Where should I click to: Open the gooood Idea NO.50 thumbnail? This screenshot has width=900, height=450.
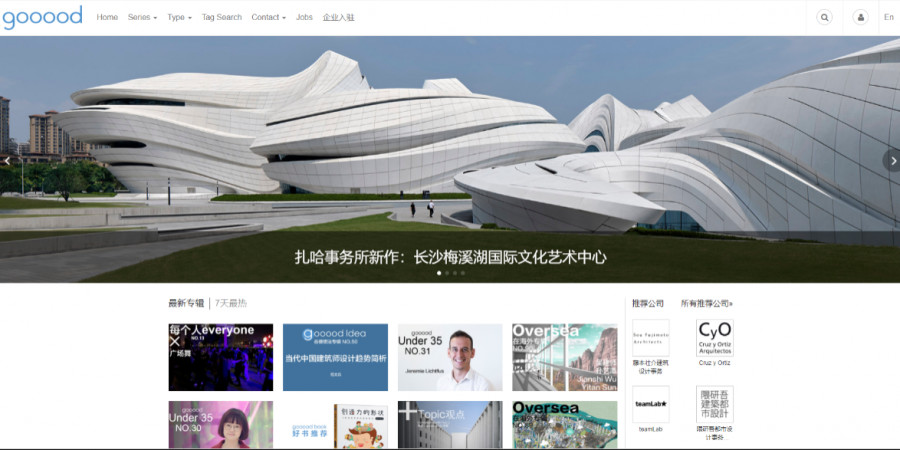click(x=335, y=357)
